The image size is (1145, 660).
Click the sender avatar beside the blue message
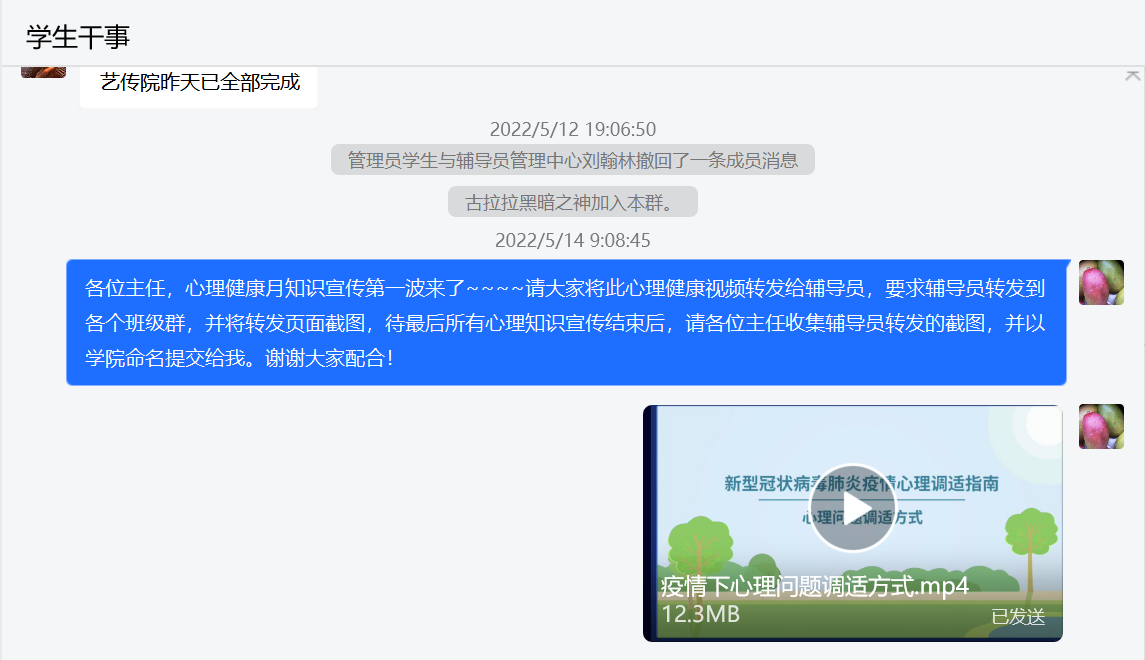[x=1101, y=282]
